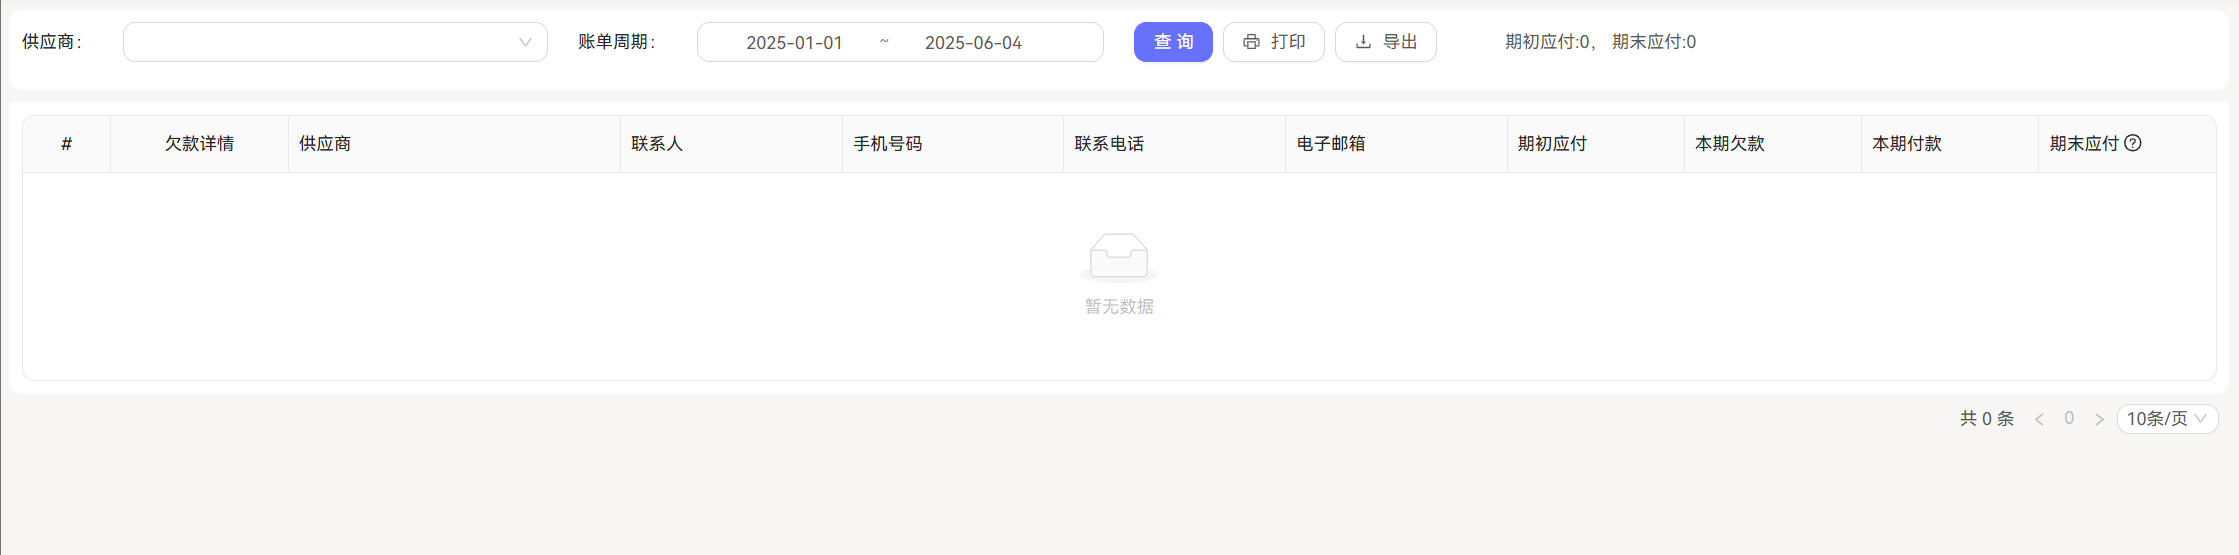Screen dimensions: 2239x555
Task: Click the 本期欠款 column header
Action: pyautogui.click(x=1773, y=144)
